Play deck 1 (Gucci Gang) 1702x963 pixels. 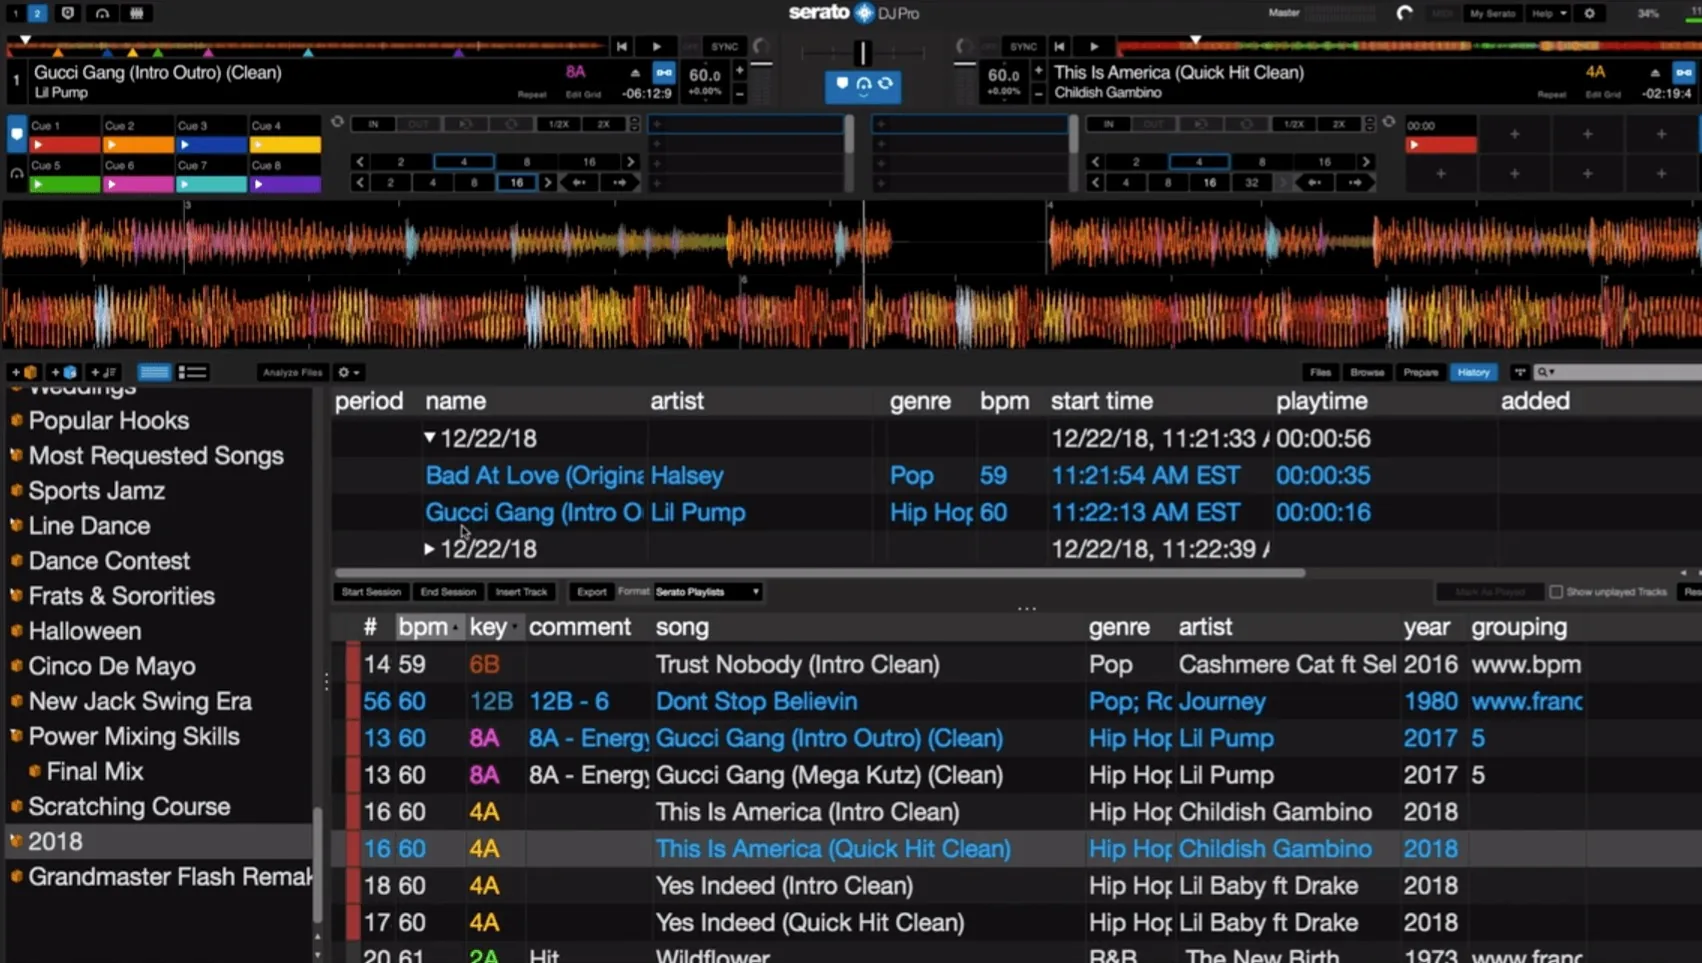pyautogui.click(x=656, y=46)
